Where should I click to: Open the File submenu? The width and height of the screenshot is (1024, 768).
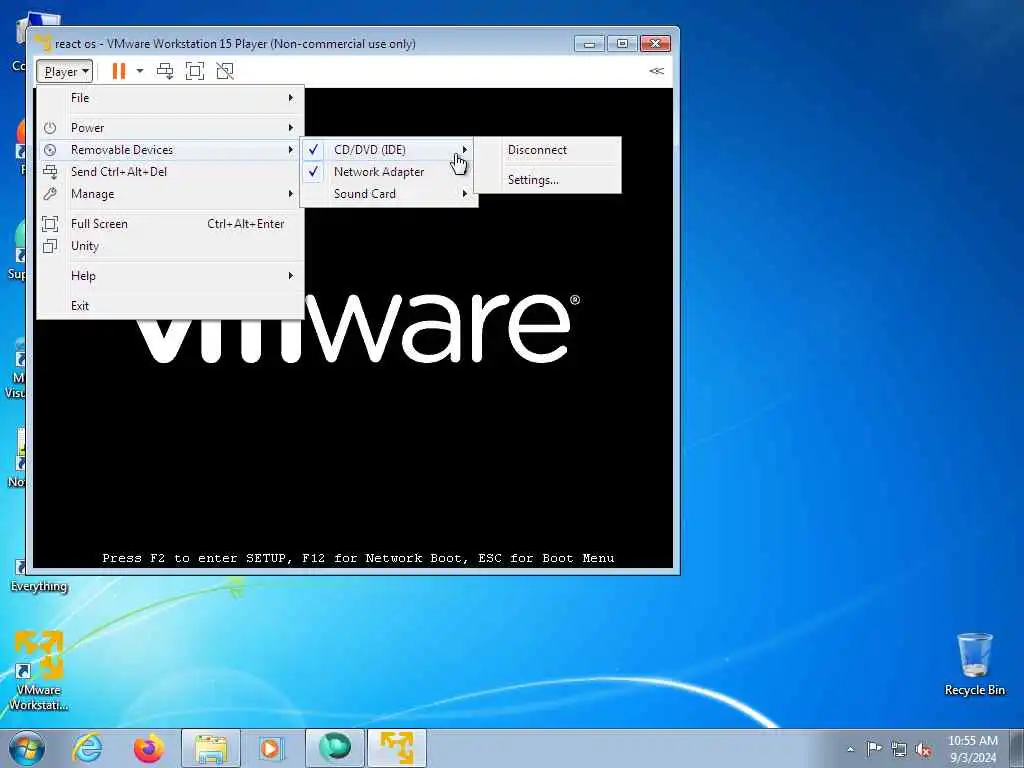[172, 98]
